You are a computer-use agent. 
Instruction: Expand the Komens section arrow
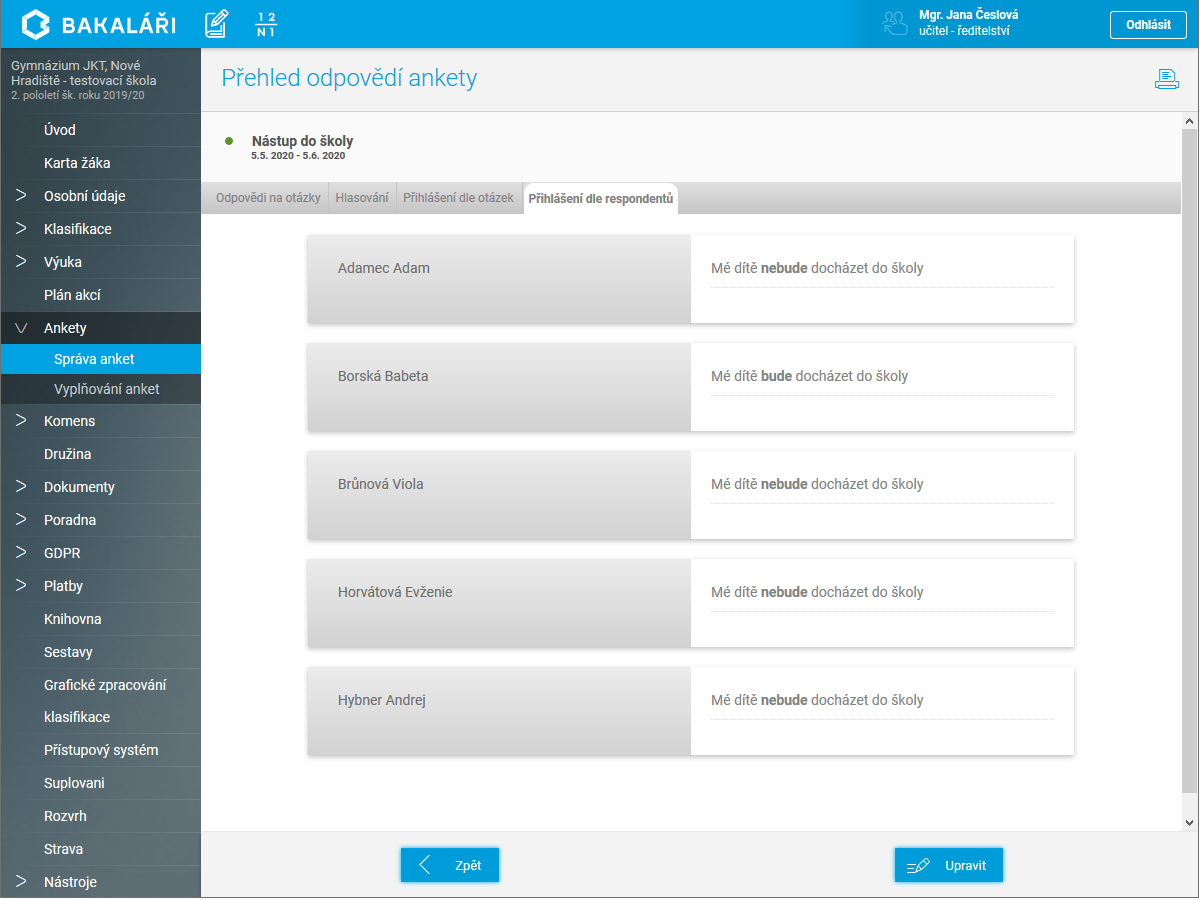pos(21,421)
